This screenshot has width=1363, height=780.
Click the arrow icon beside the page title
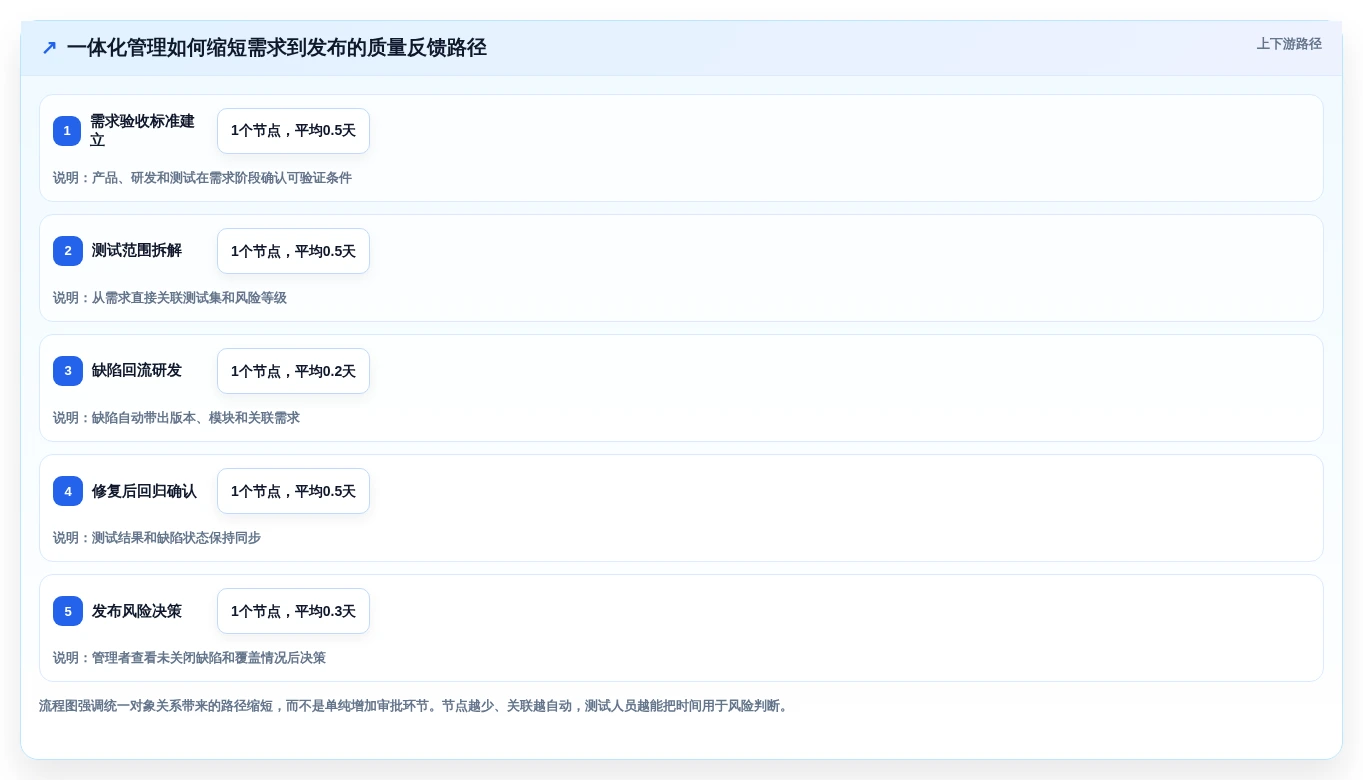[x=49, y=48]
